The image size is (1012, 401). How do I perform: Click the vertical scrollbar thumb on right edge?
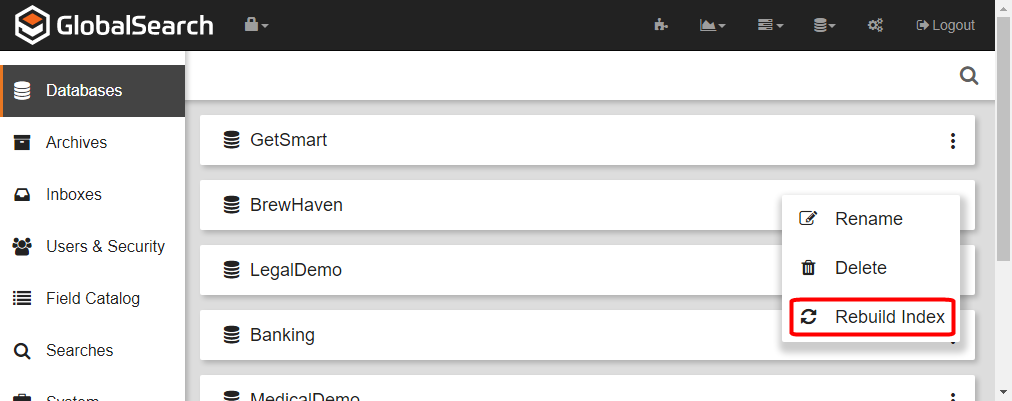pyautogui.click(x=1004, y=140)
